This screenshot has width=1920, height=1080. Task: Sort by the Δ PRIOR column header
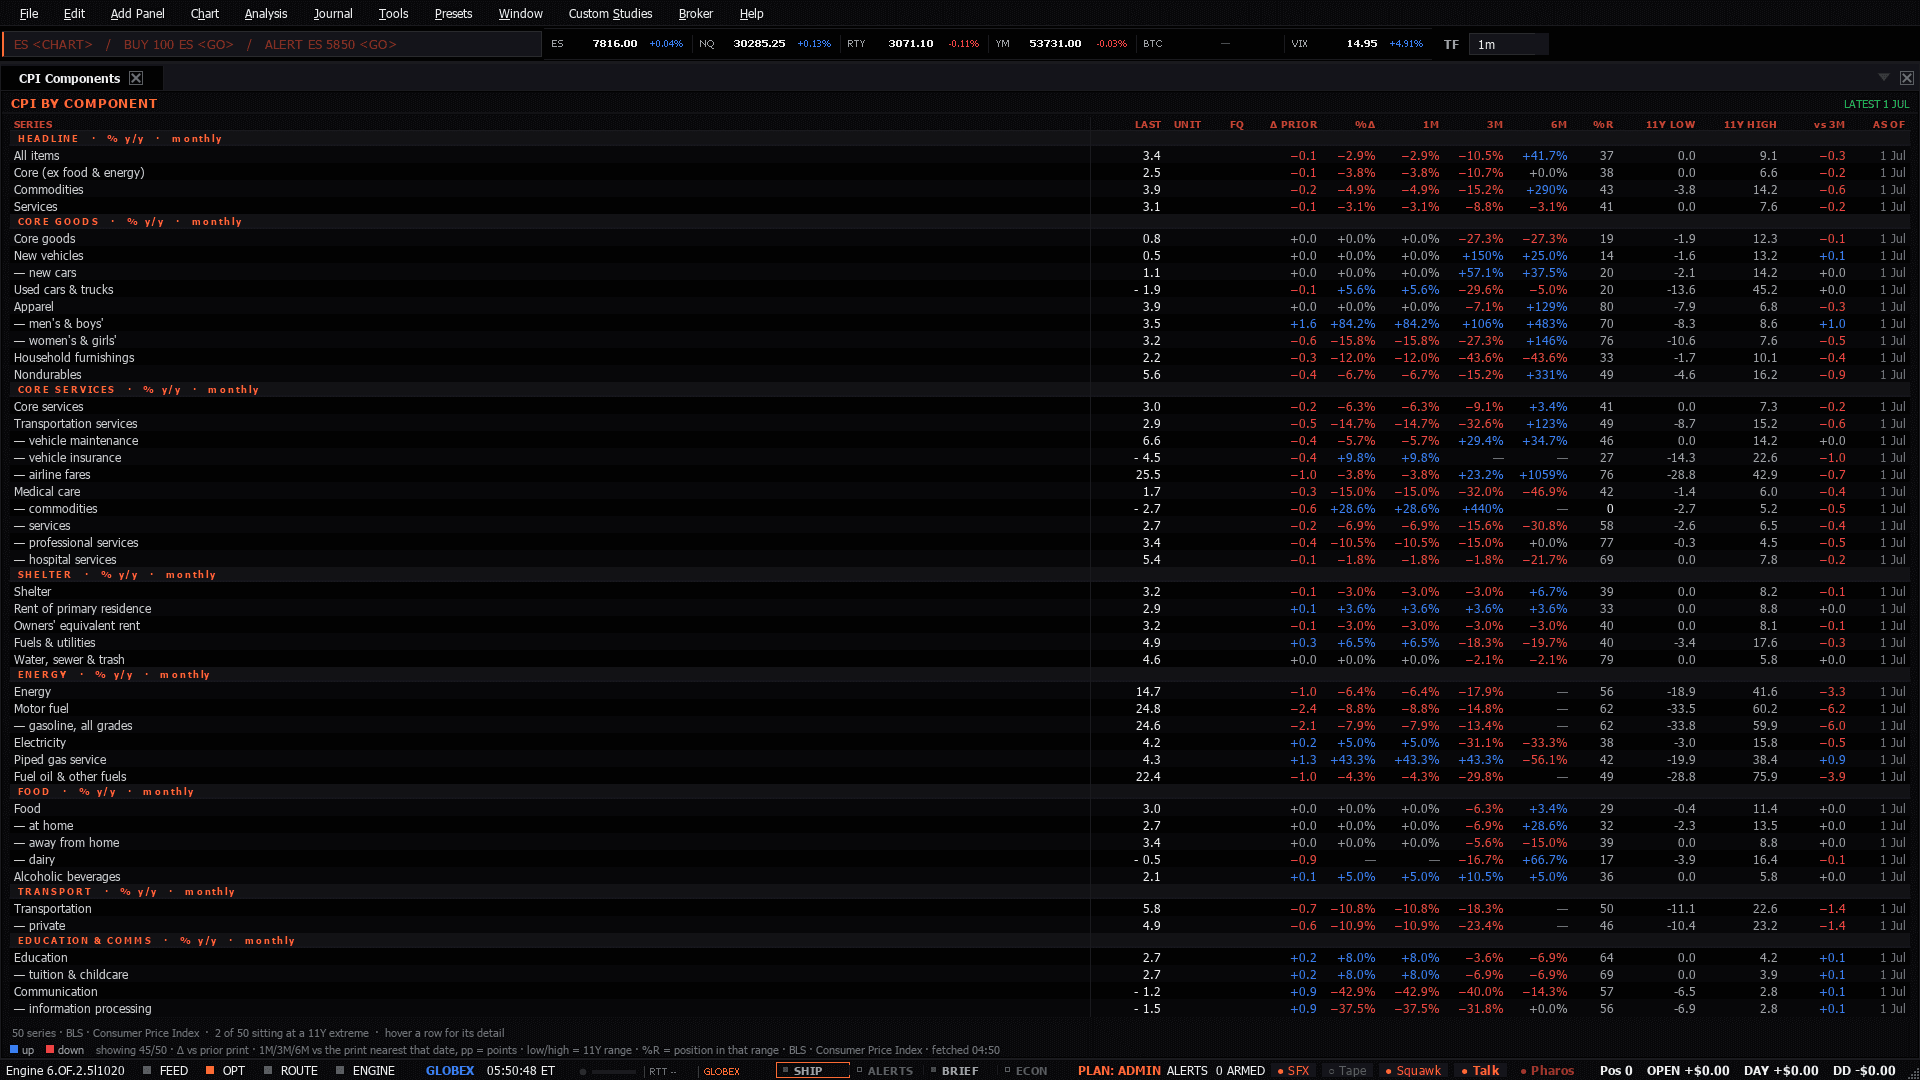click(1293, 125)
